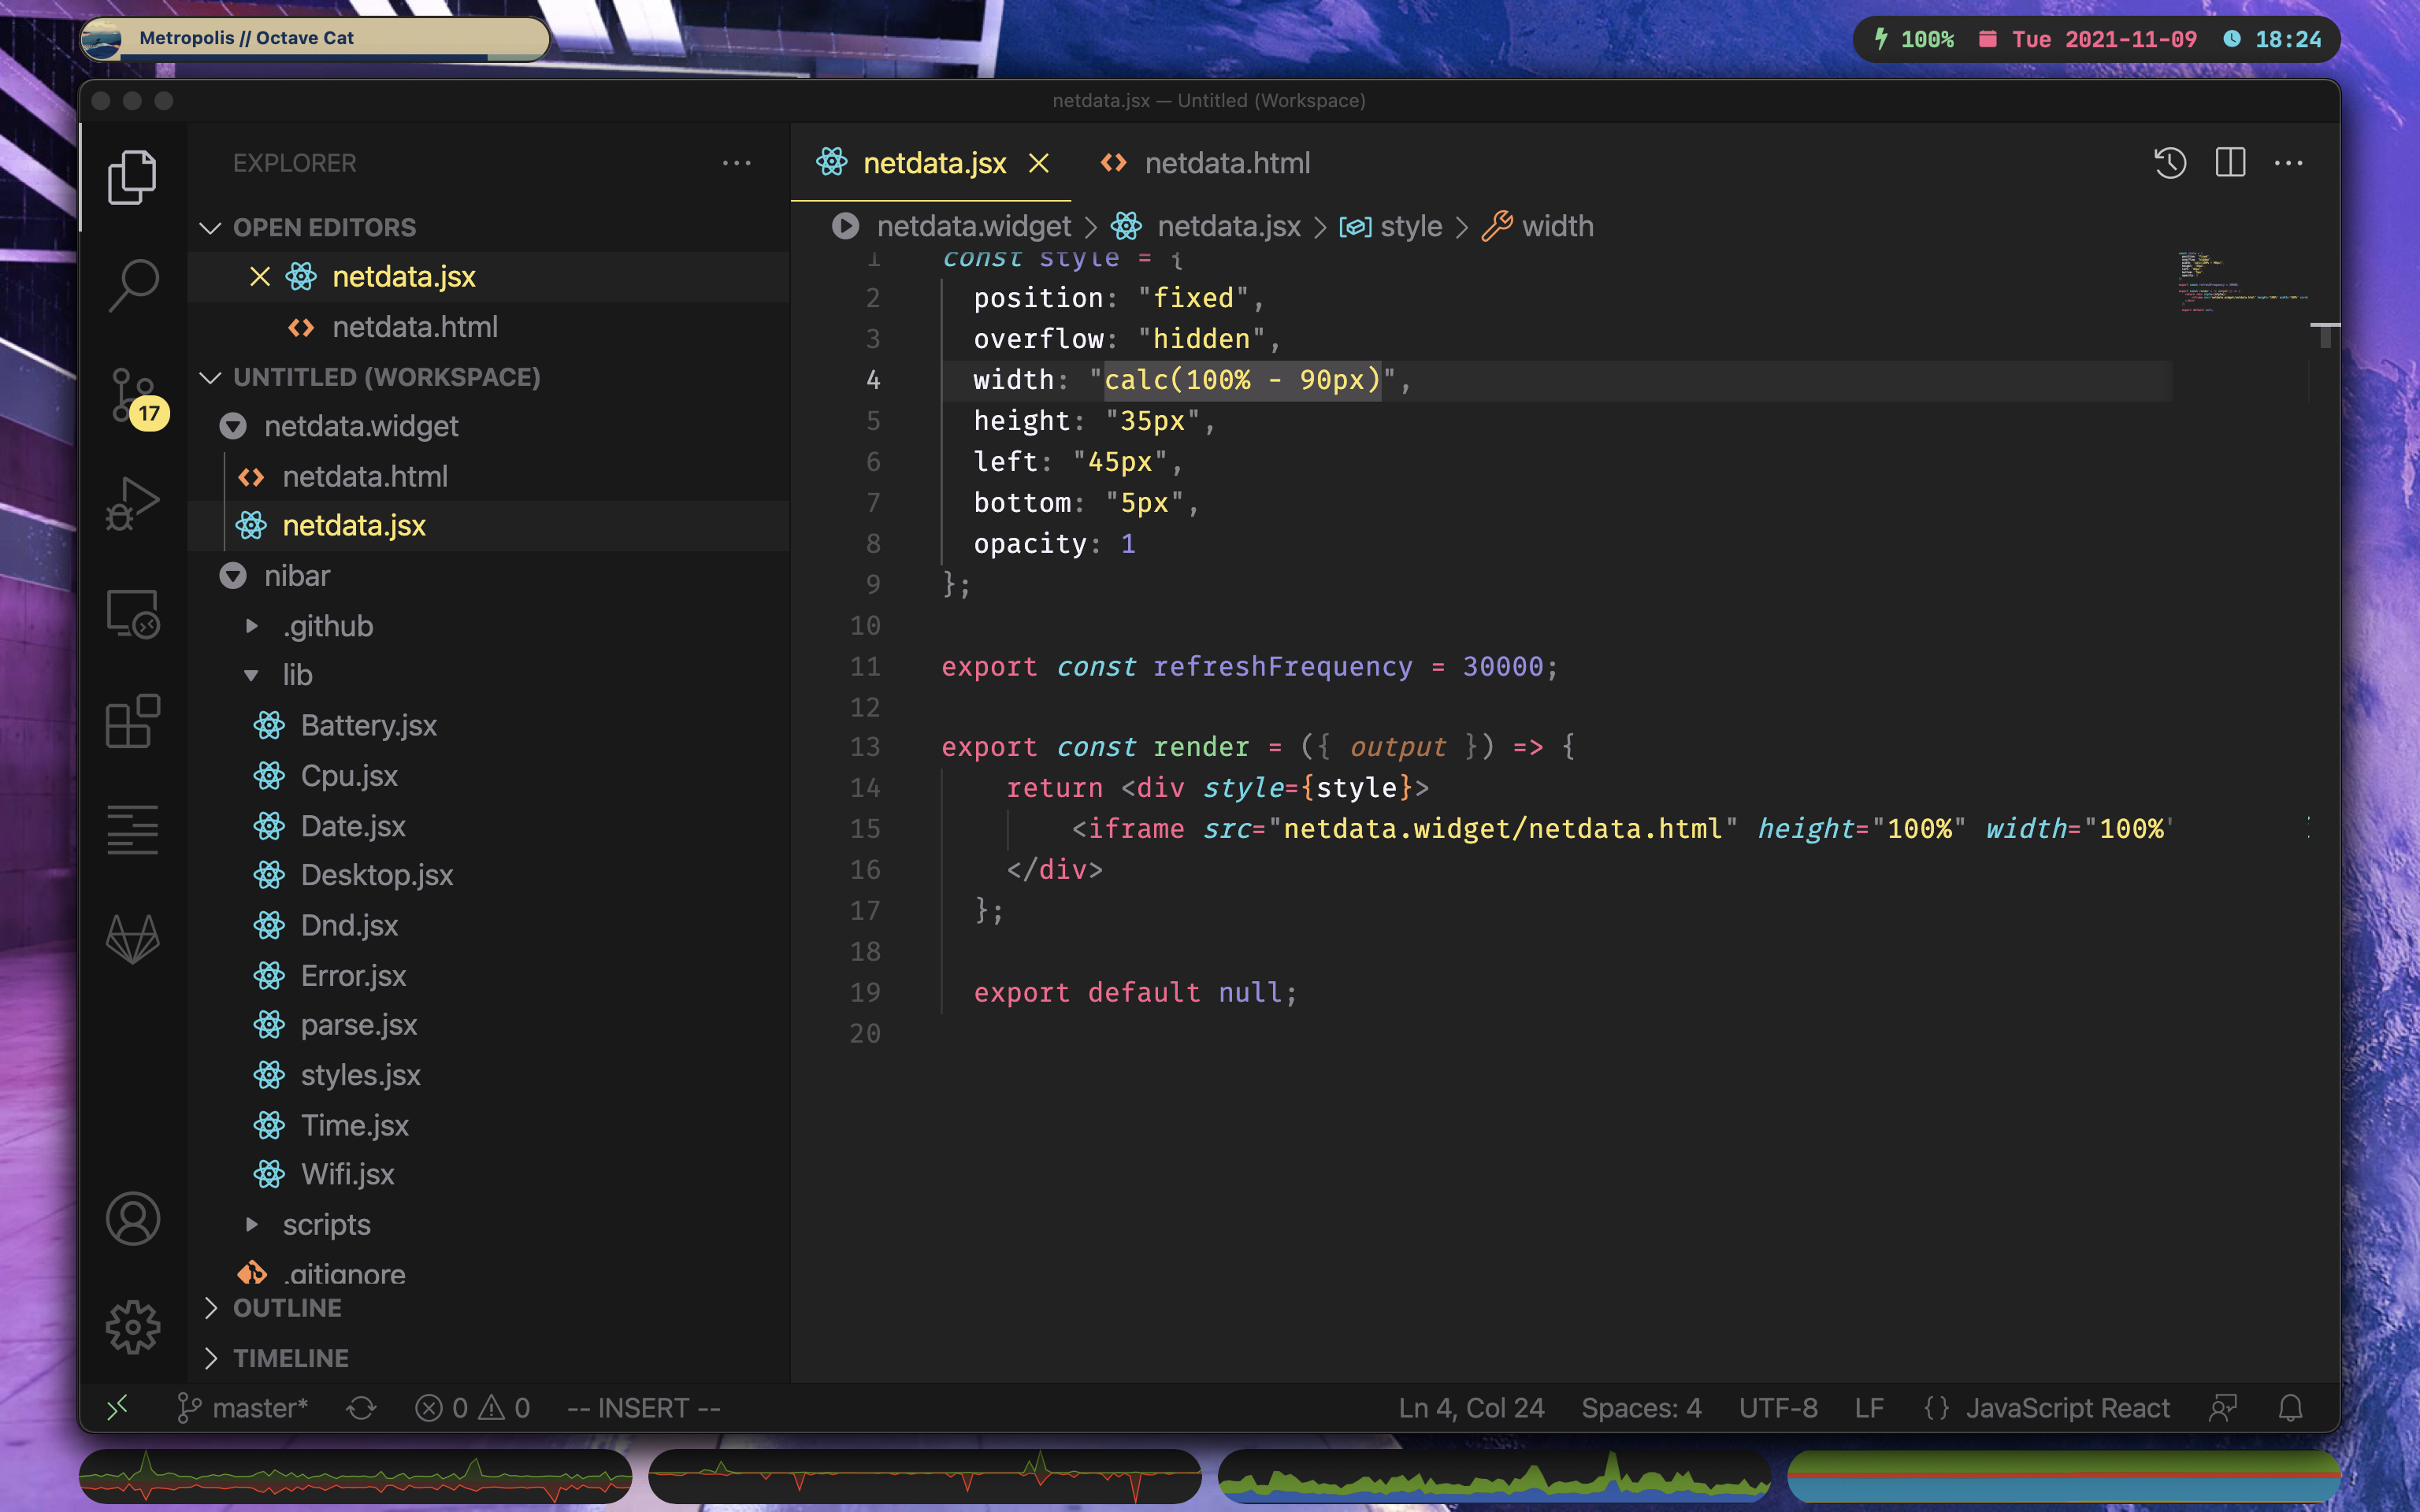Switch to the netdata.html tab
Image resolution: width=2420 pixels, height=1512 pixels.
click(x=1226, y=163)
